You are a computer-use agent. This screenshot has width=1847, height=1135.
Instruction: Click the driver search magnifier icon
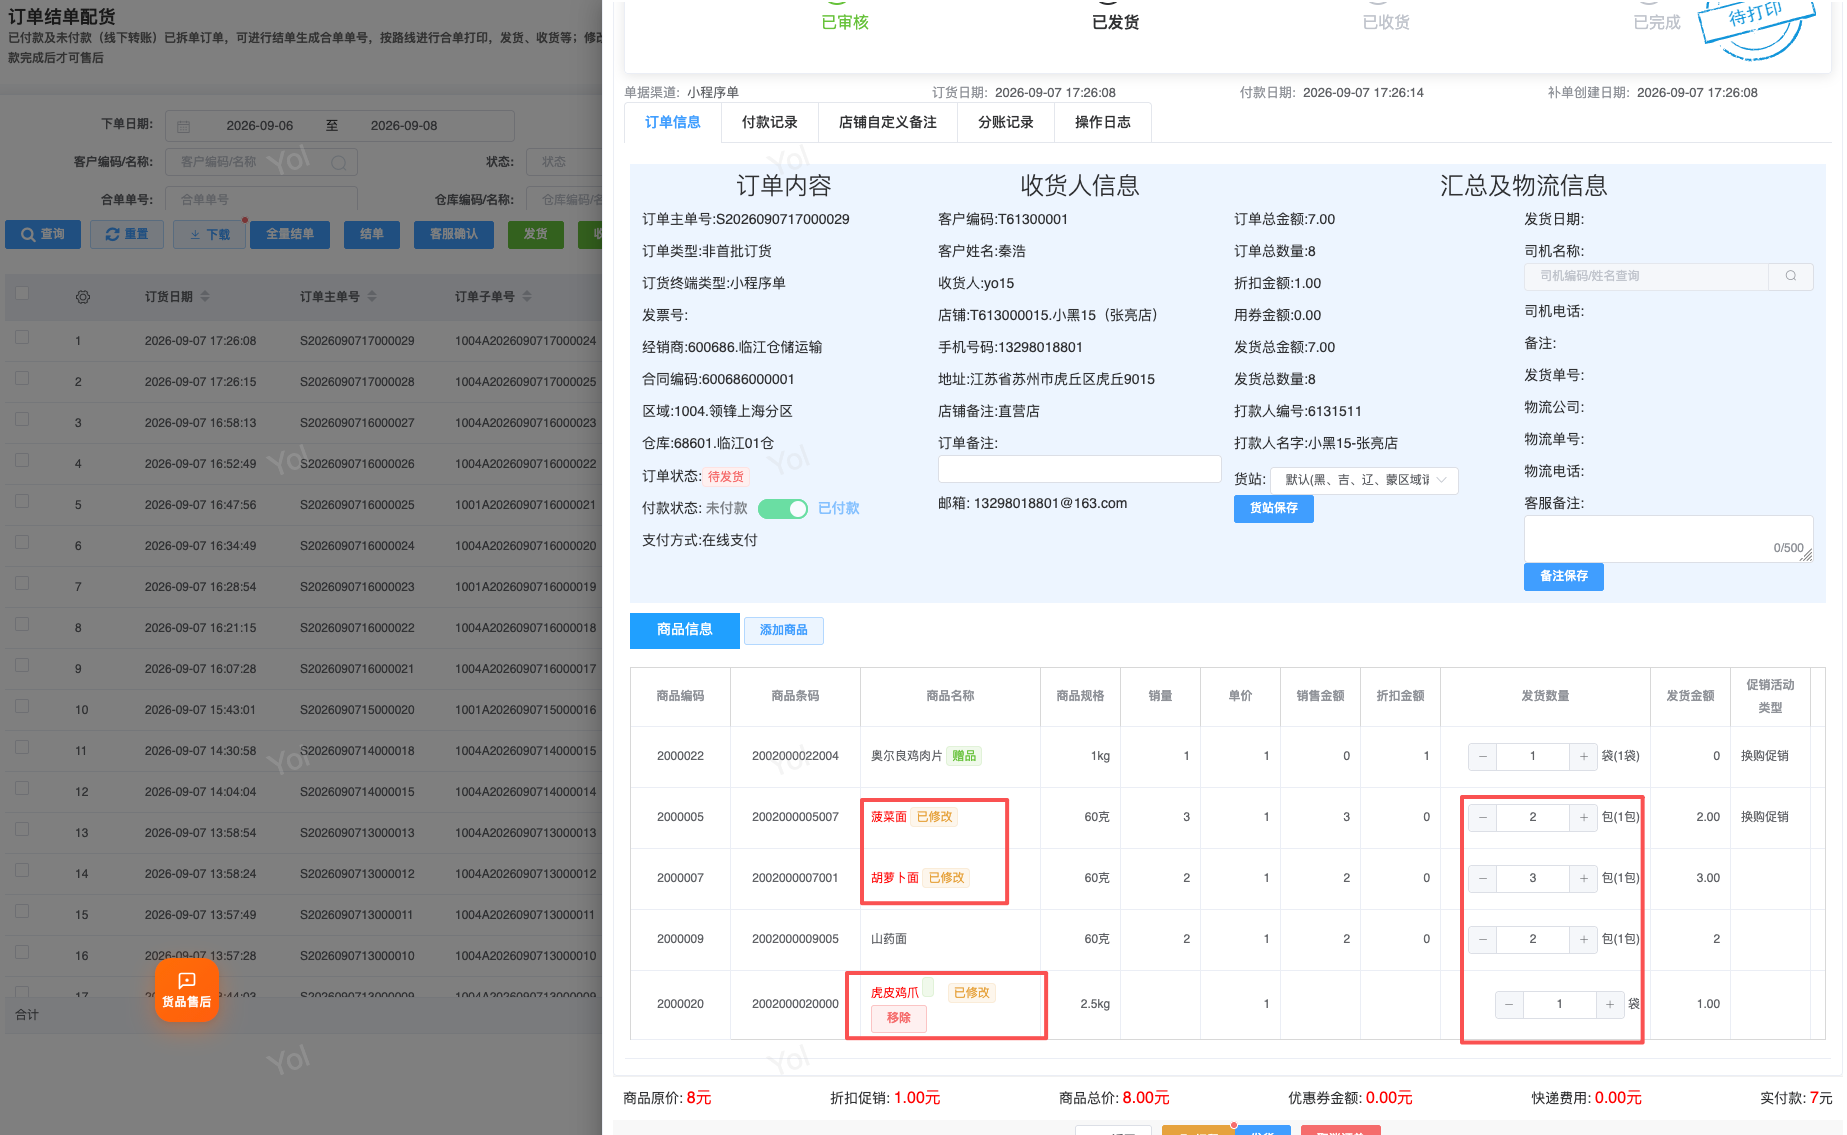[1791, 276]
